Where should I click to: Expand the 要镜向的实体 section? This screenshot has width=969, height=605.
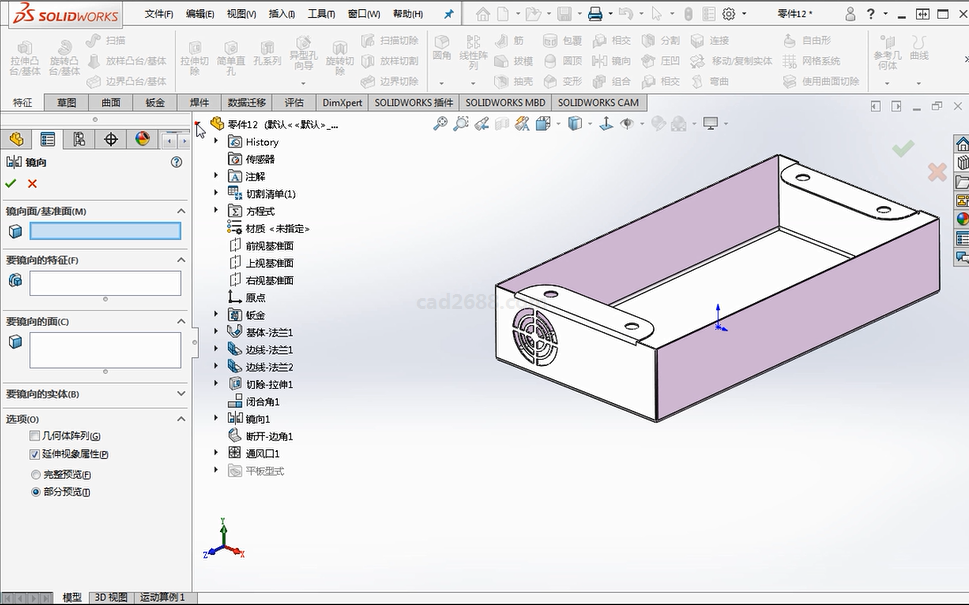181,394
